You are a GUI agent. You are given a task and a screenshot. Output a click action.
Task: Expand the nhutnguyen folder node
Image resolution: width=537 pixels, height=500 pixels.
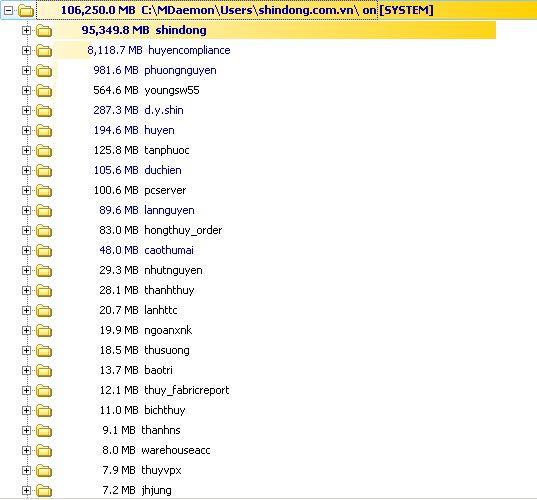(x=26, y=271)
